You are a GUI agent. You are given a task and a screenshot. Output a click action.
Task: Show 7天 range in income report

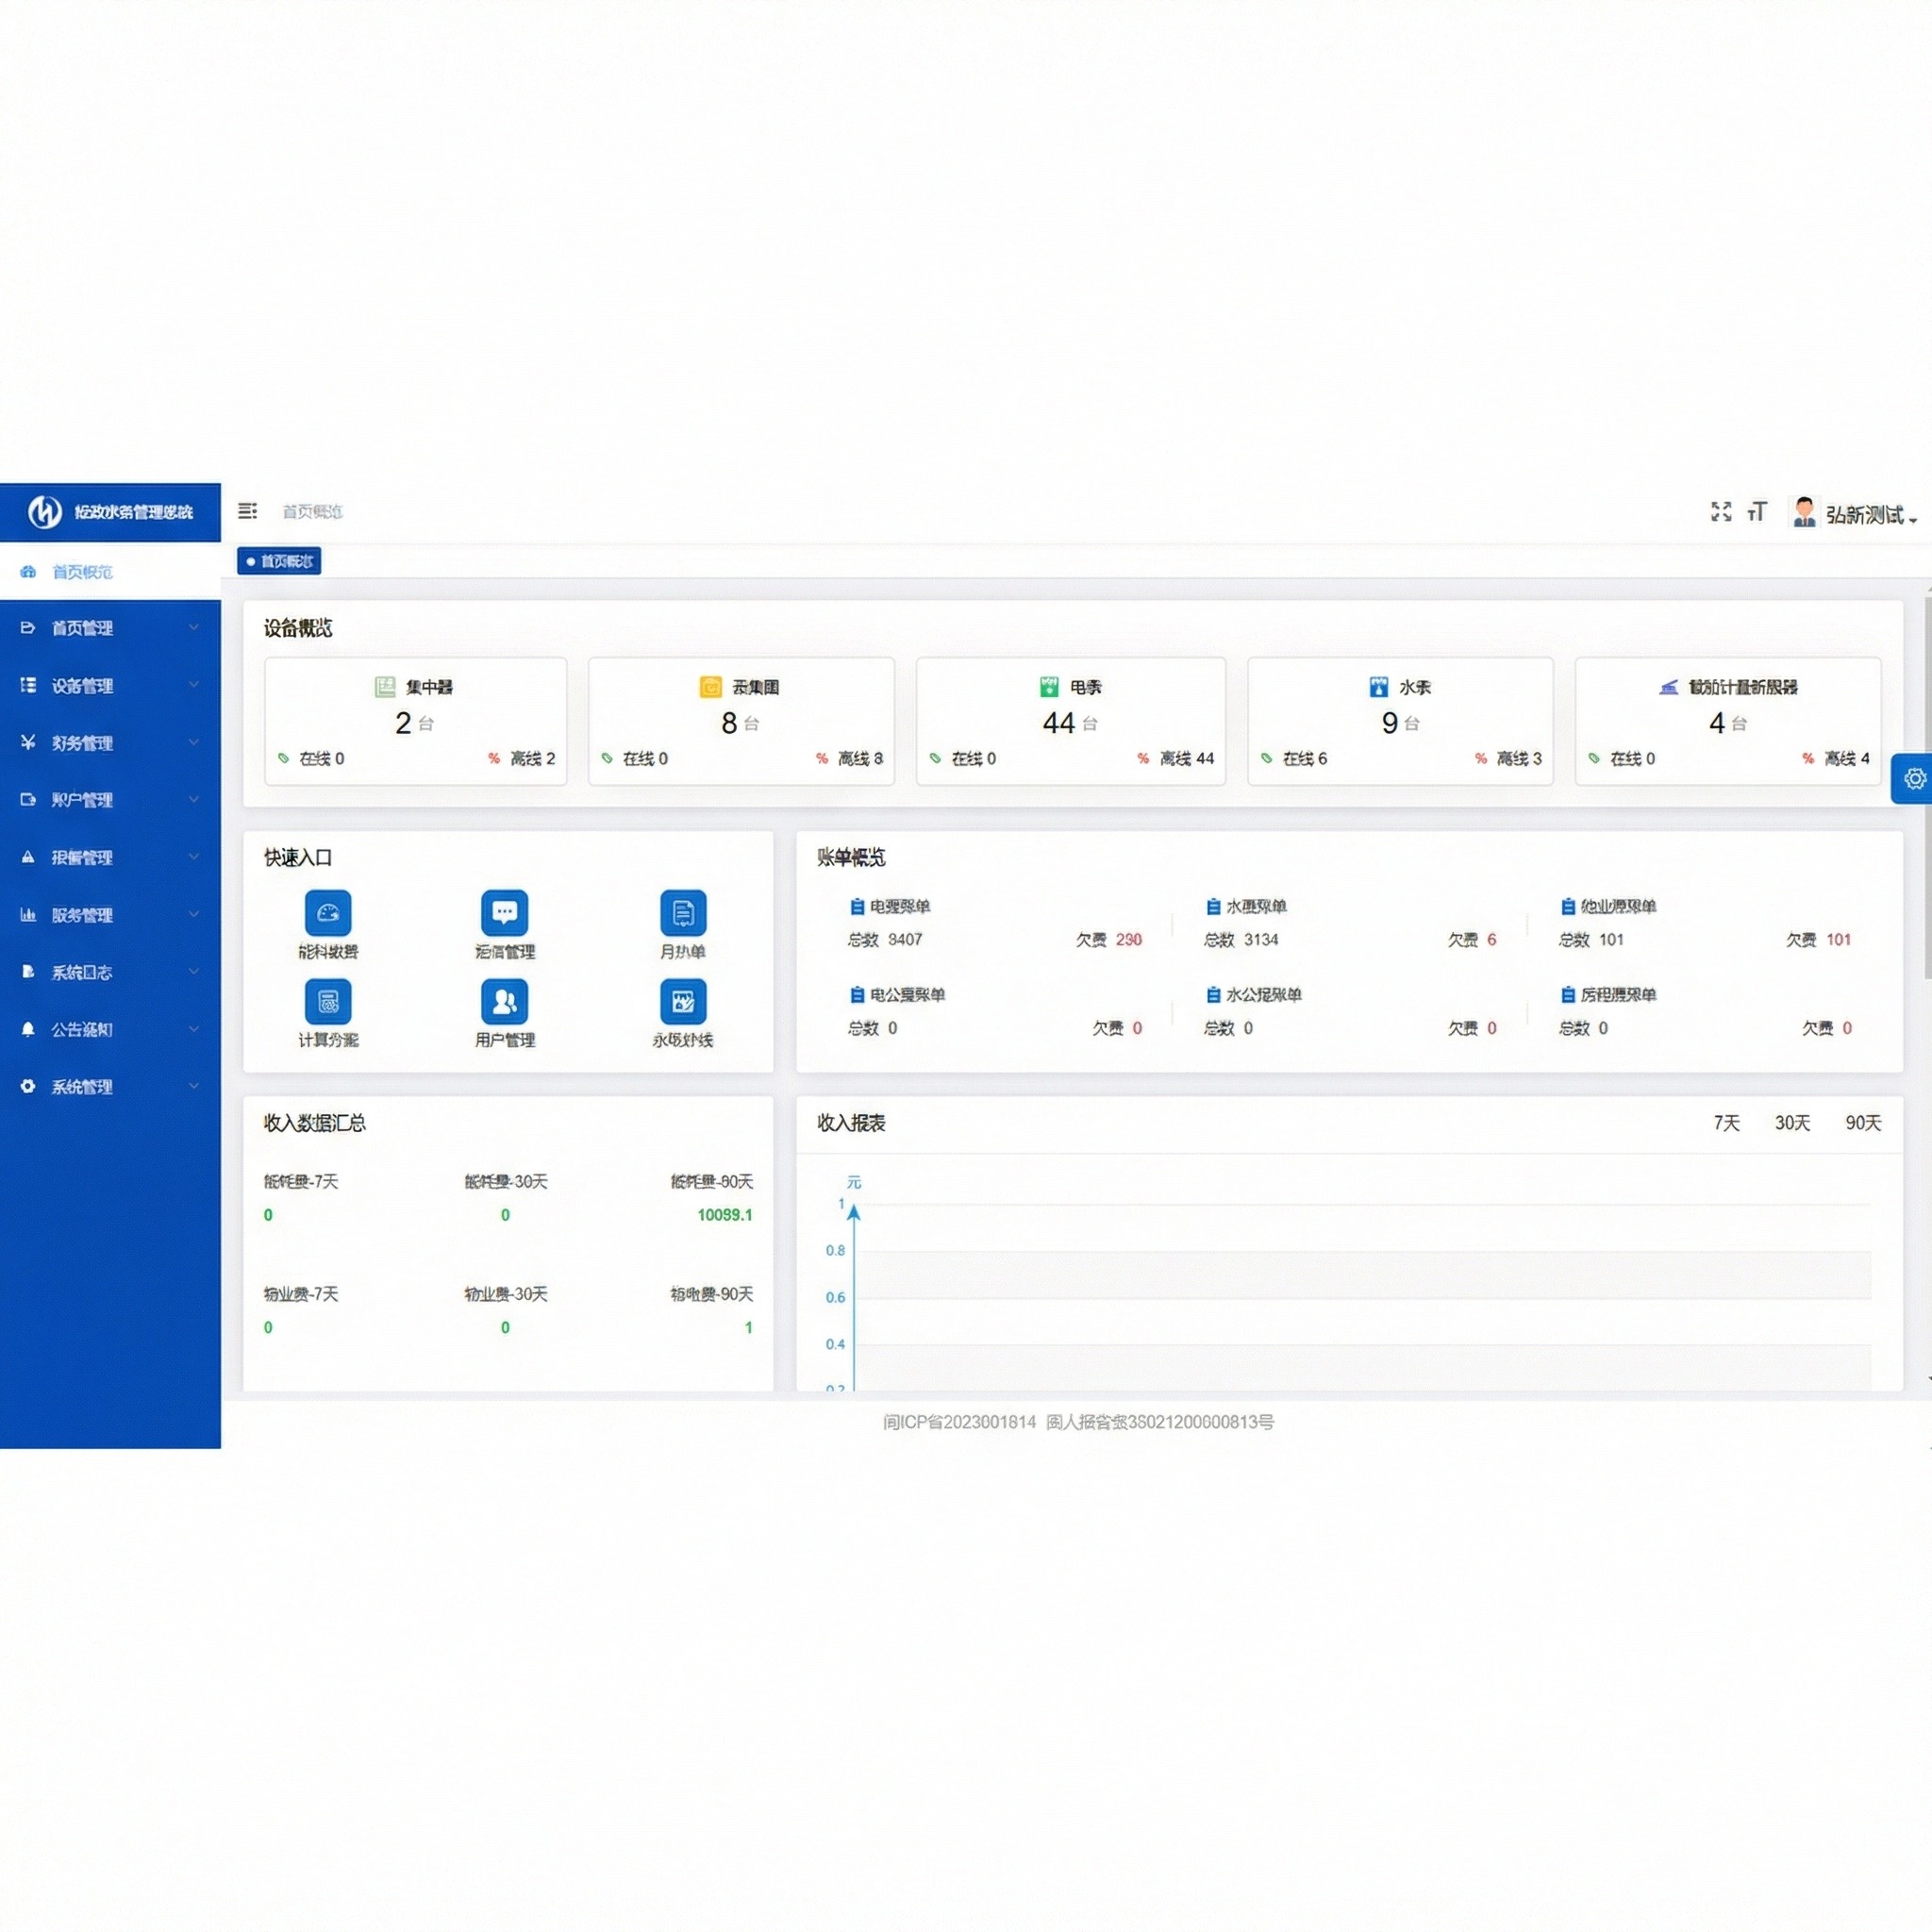tap(1726, 1123)
